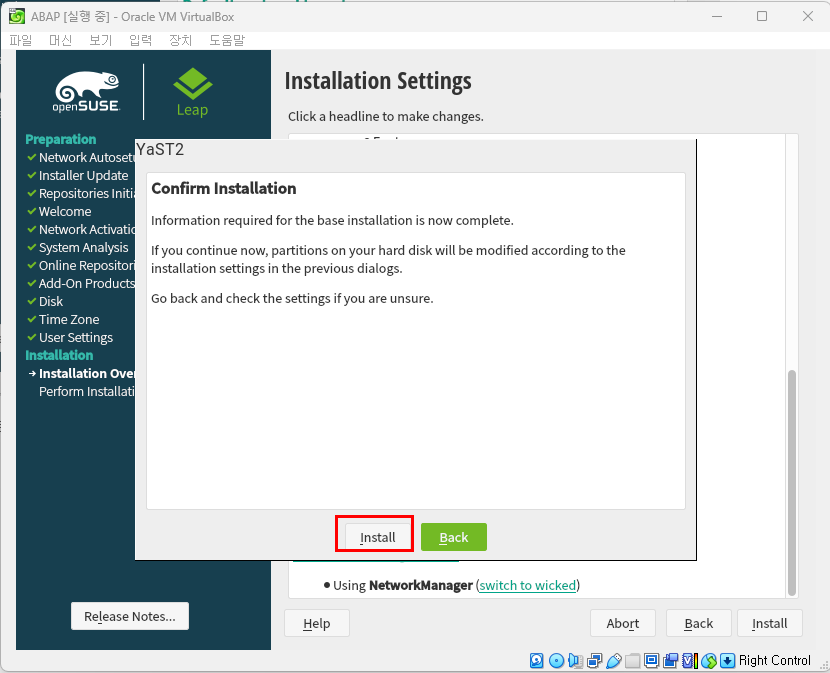The height and width of the screenshot is (673, 830).
Task: Click the Abort button
Action: click(622, 623)
